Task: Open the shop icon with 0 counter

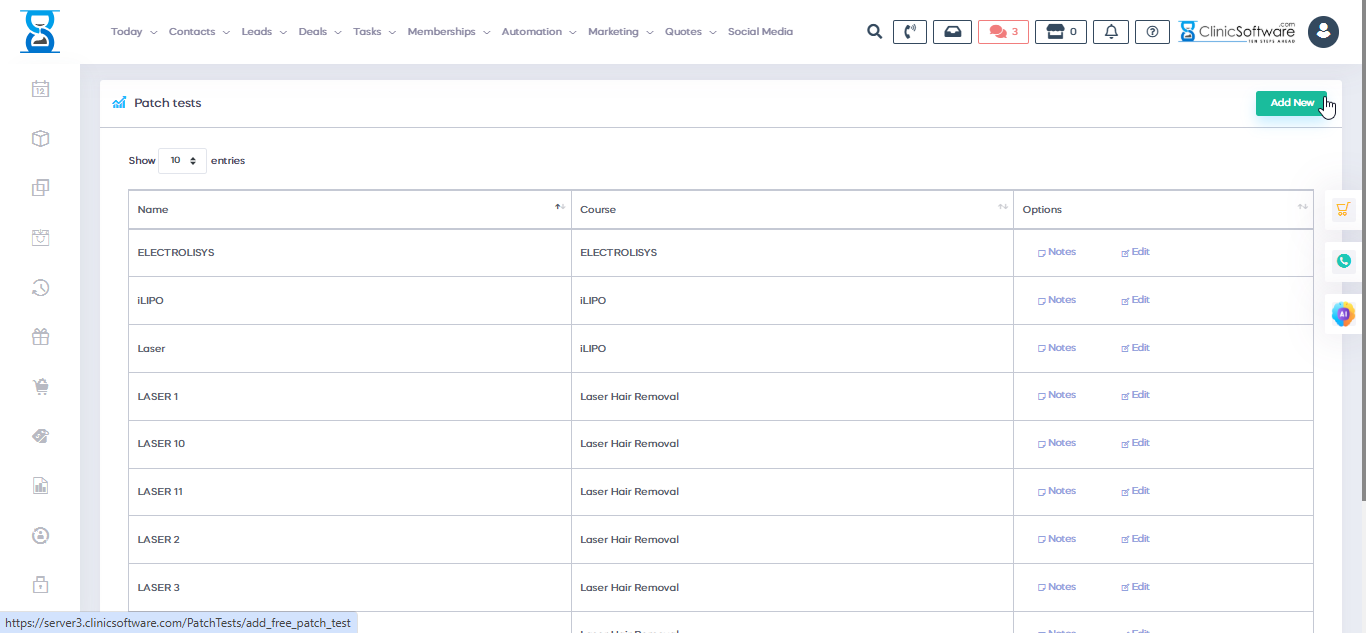Action: click(1060, 31)
